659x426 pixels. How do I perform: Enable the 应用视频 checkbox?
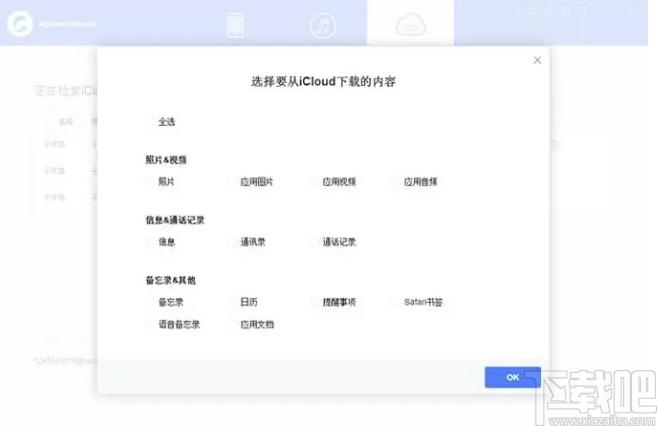(x=314, y=182)
